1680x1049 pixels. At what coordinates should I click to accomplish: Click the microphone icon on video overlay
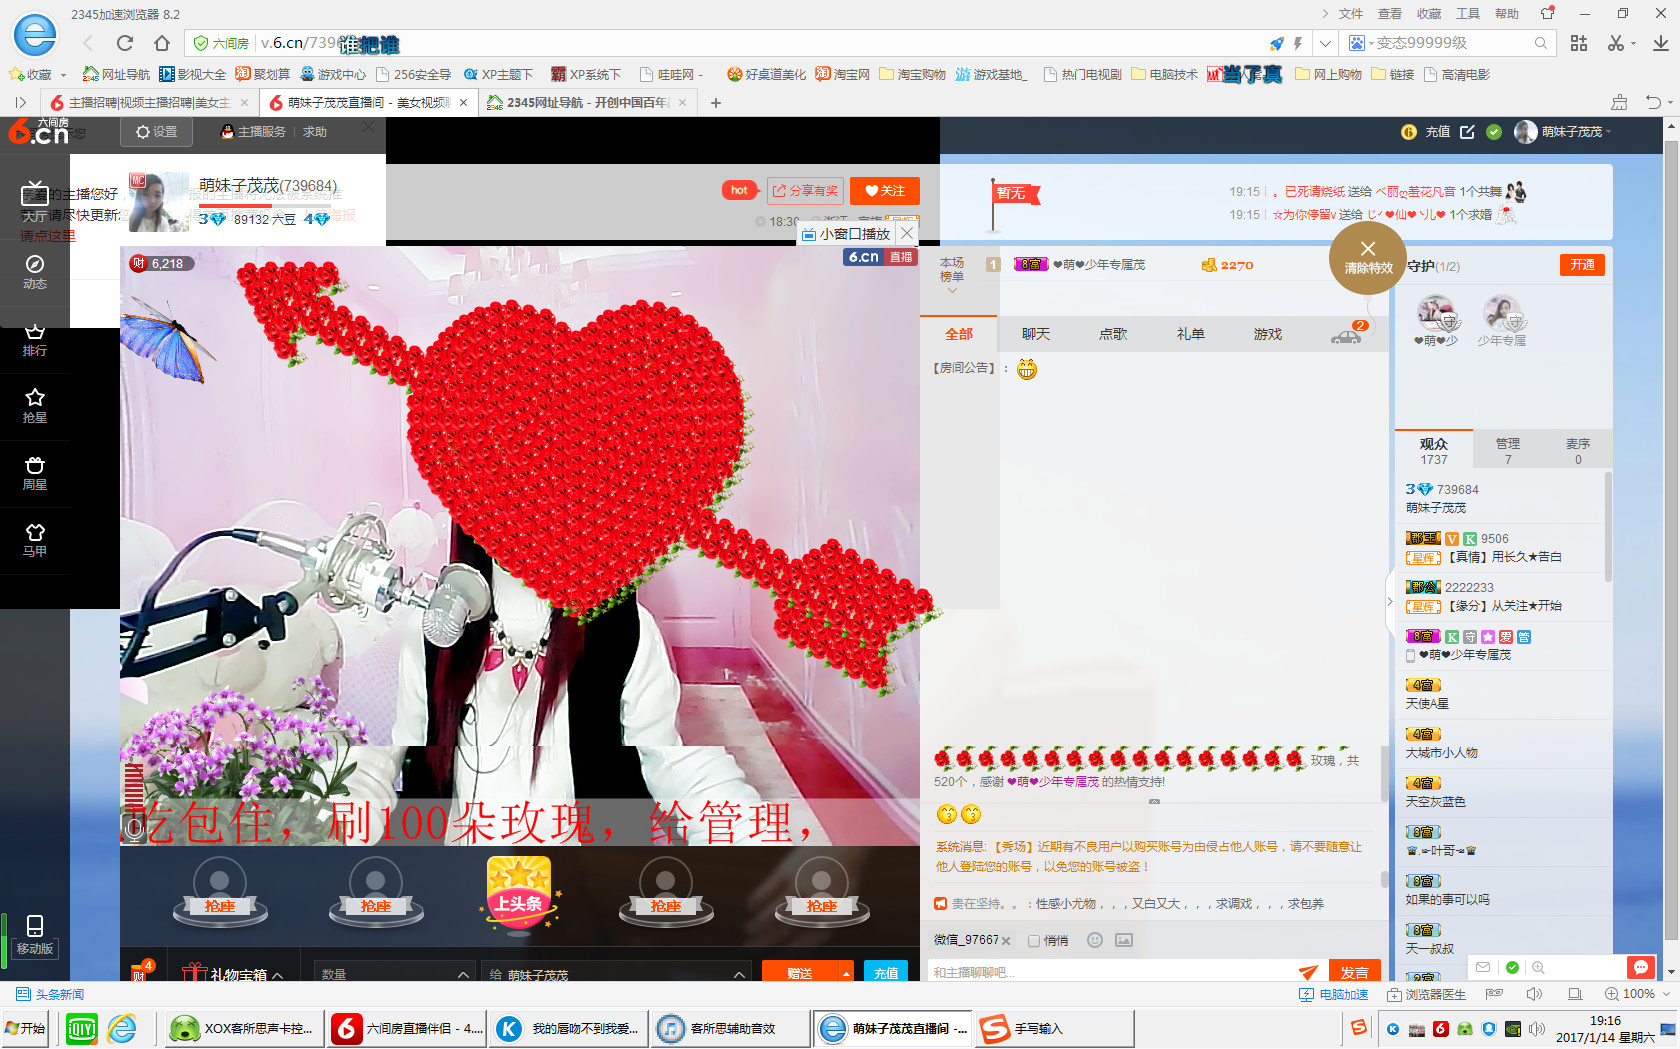(134, 828)
